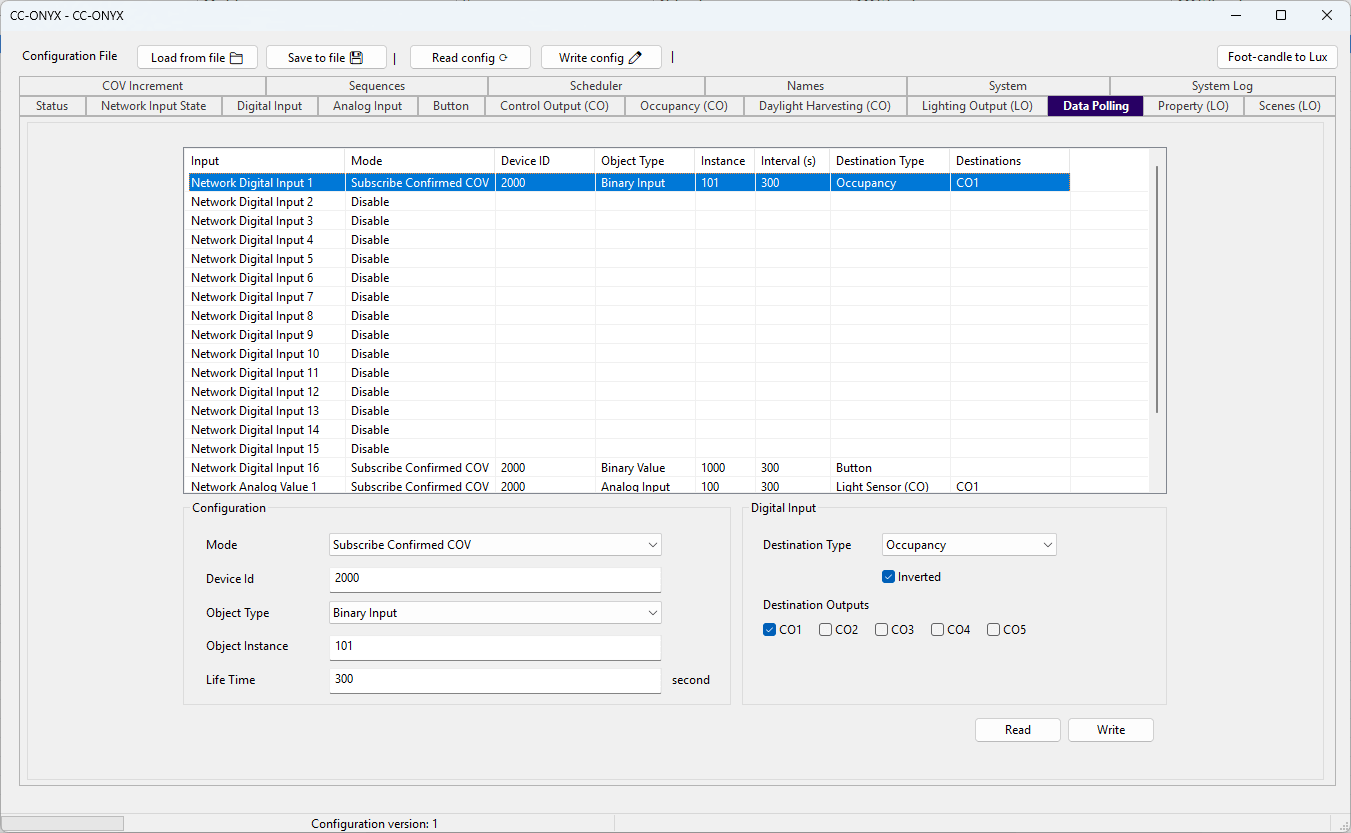This screenshot has width=1351, height=833.
Task: Click Light Sensor (CO) cell
Action: click(x=890, y=486)
